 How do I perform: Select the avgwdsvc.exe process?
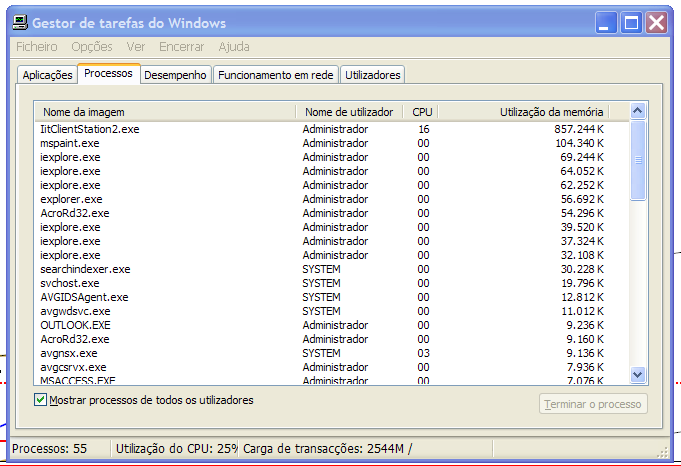coord(332,311)
